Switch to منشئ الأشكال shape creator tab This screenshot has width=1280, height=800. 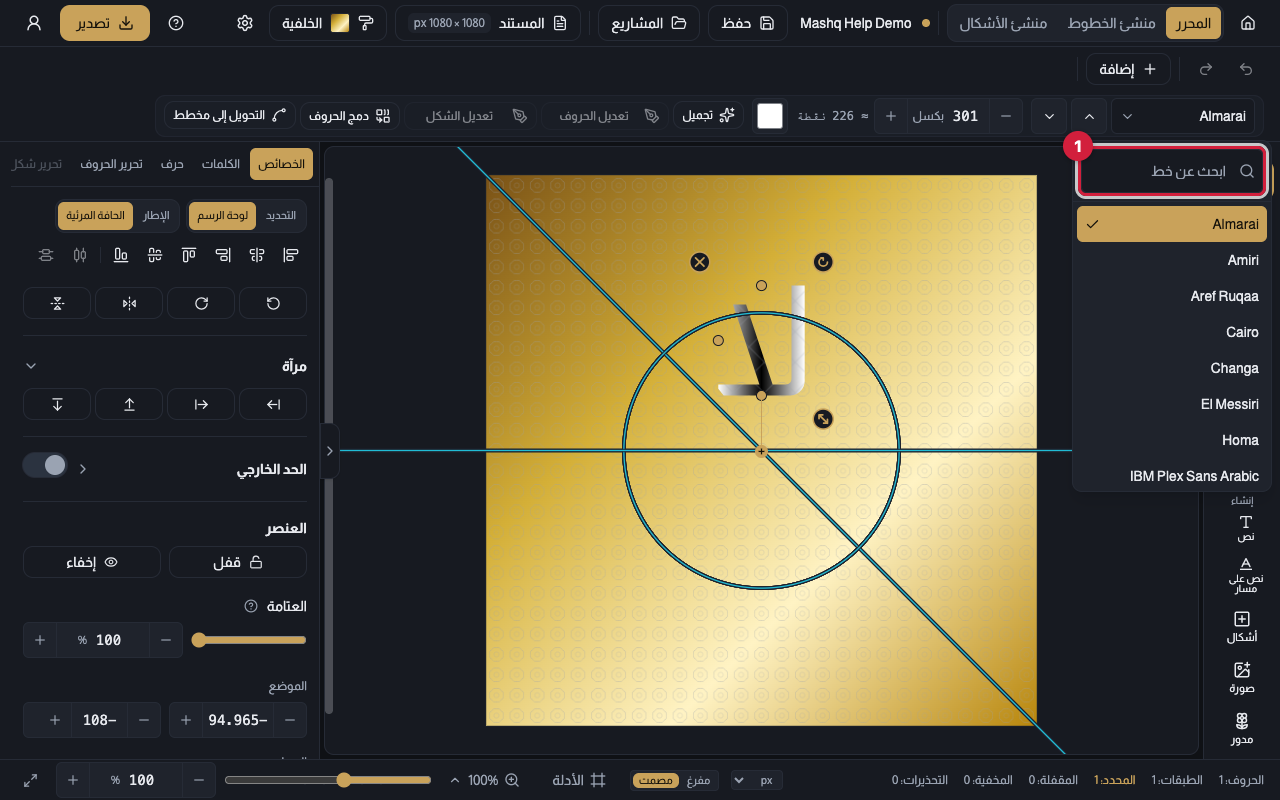pos(1003,23)
